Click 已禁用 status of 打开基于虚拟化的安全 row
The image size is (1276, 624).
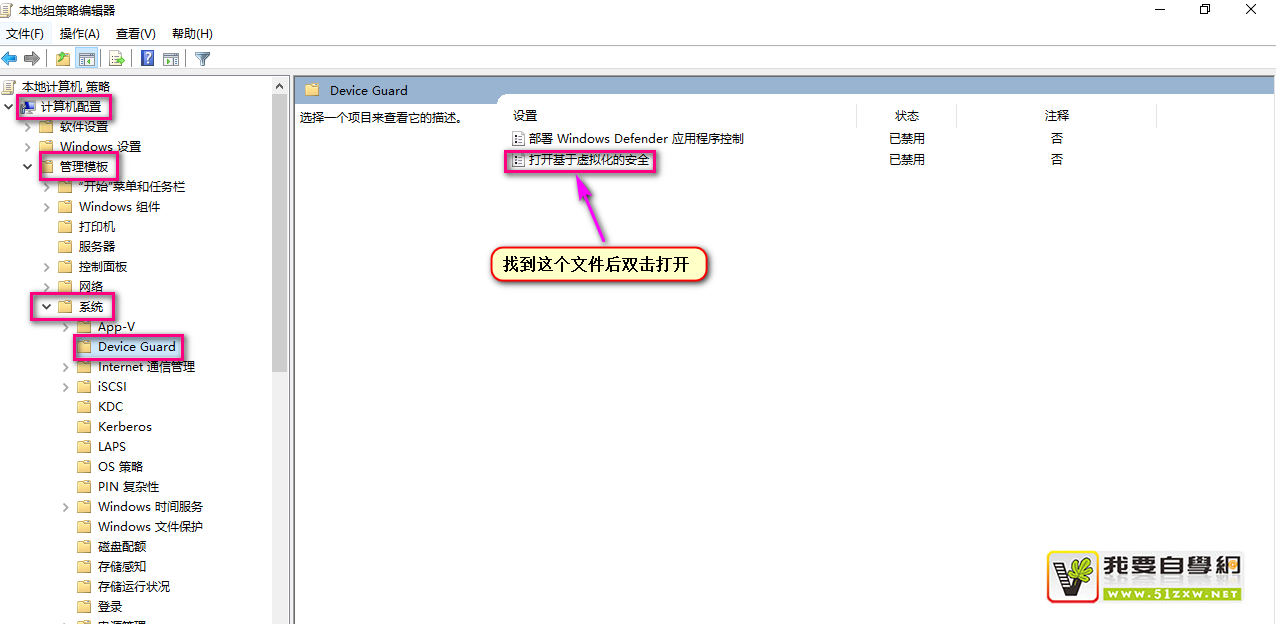coord(907,160)
